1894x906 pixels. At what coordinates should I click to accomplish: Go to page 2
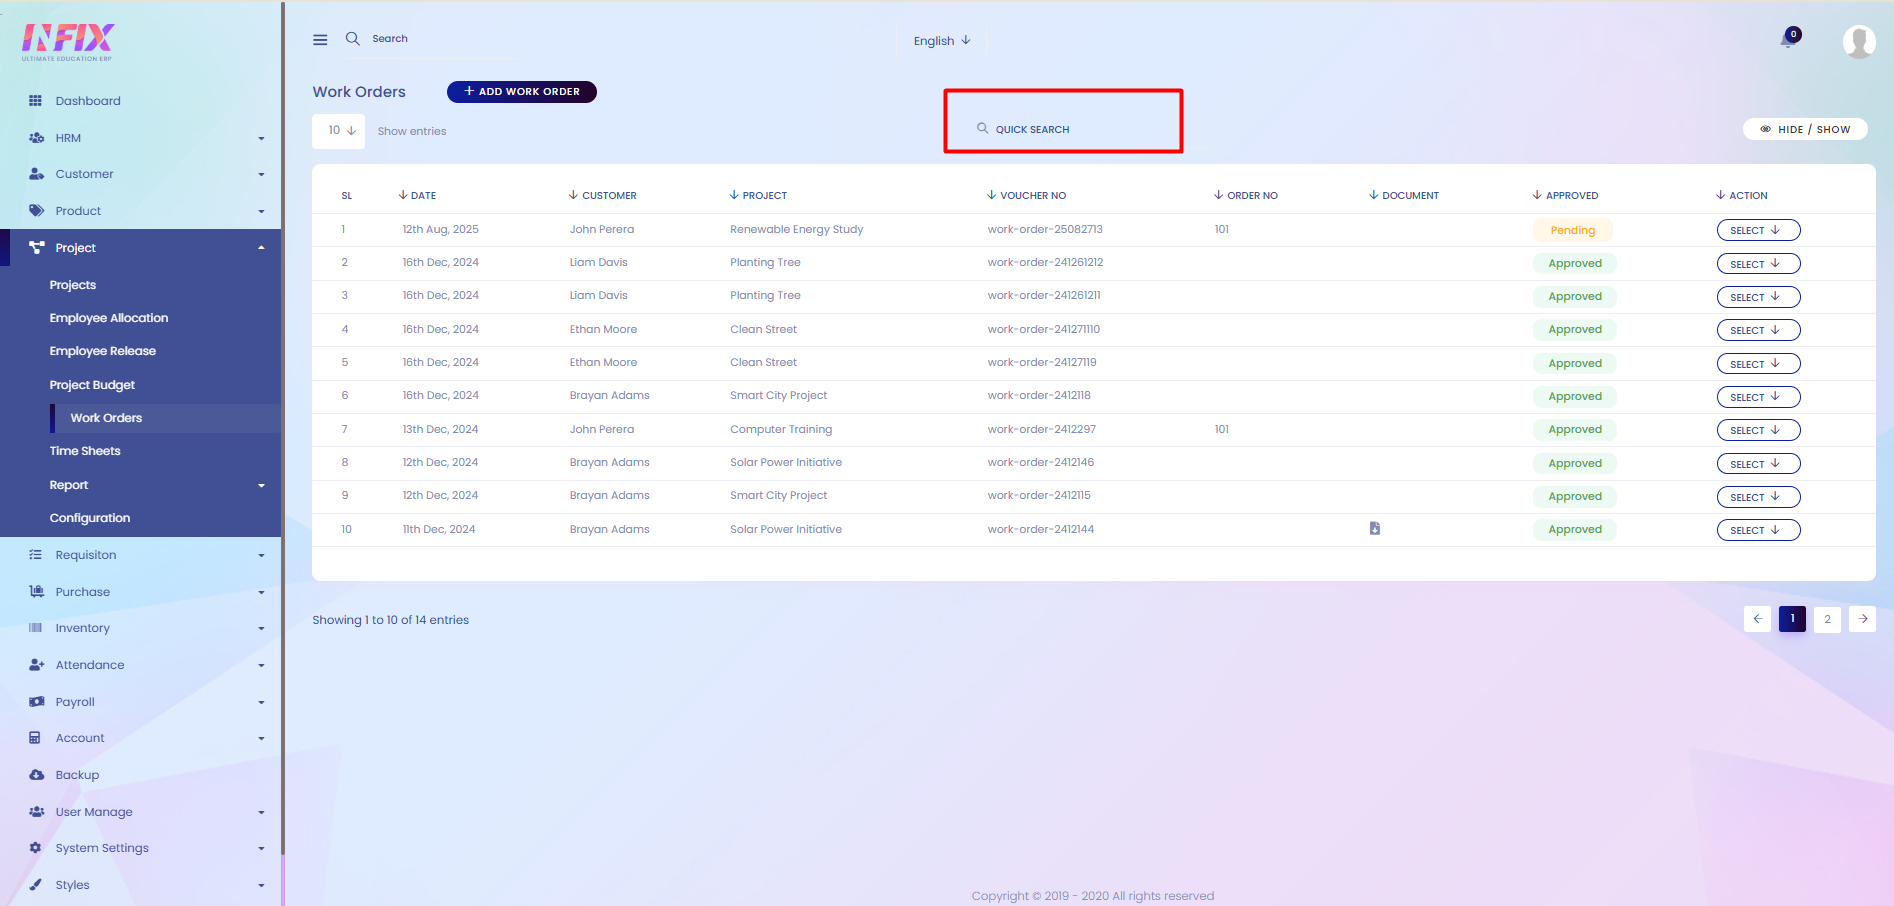click(x=1827, y=619)
